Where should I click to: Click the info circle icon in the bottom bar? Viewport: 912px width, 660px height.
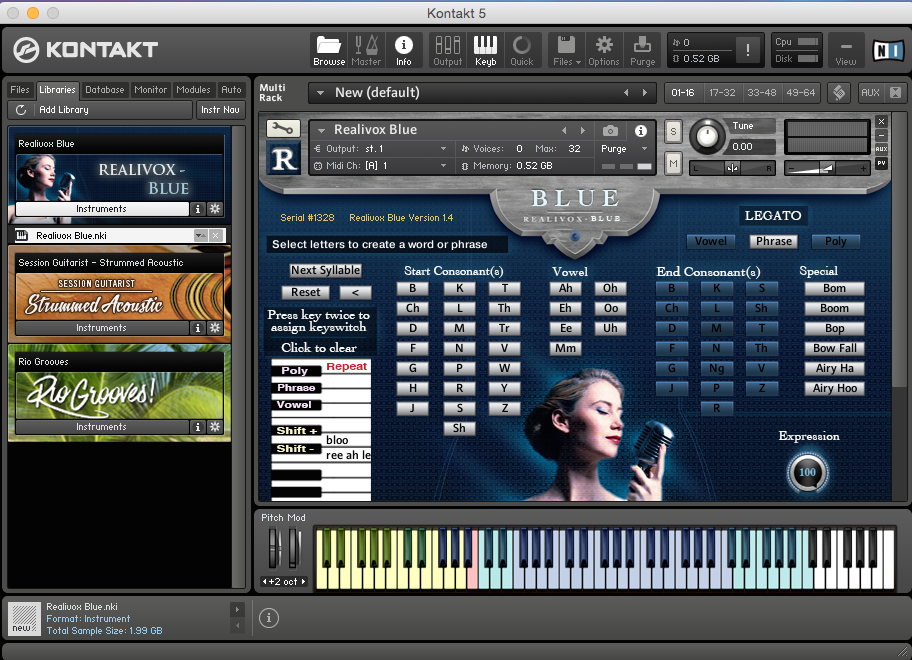(269, 618)
